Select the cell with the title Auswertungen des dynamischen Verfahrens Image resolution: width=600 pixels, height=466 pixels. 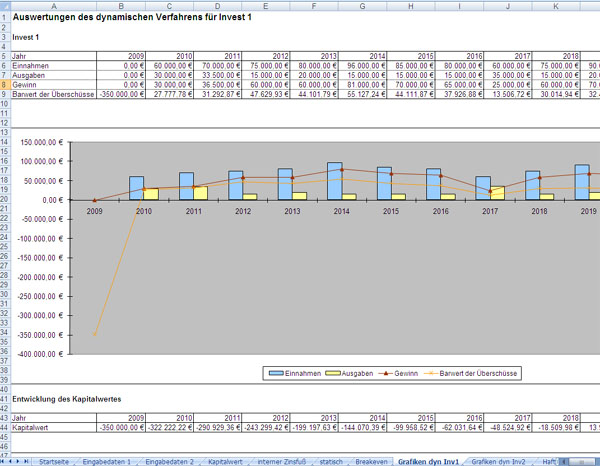coord(132,17)
